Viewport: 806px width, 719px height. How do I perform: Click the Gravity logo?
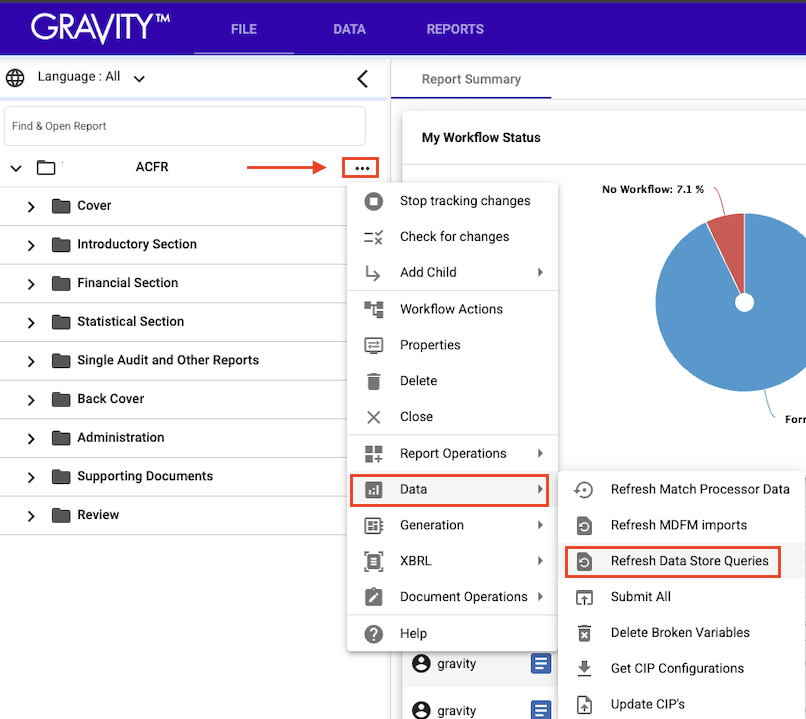click(x=100, y=28)
